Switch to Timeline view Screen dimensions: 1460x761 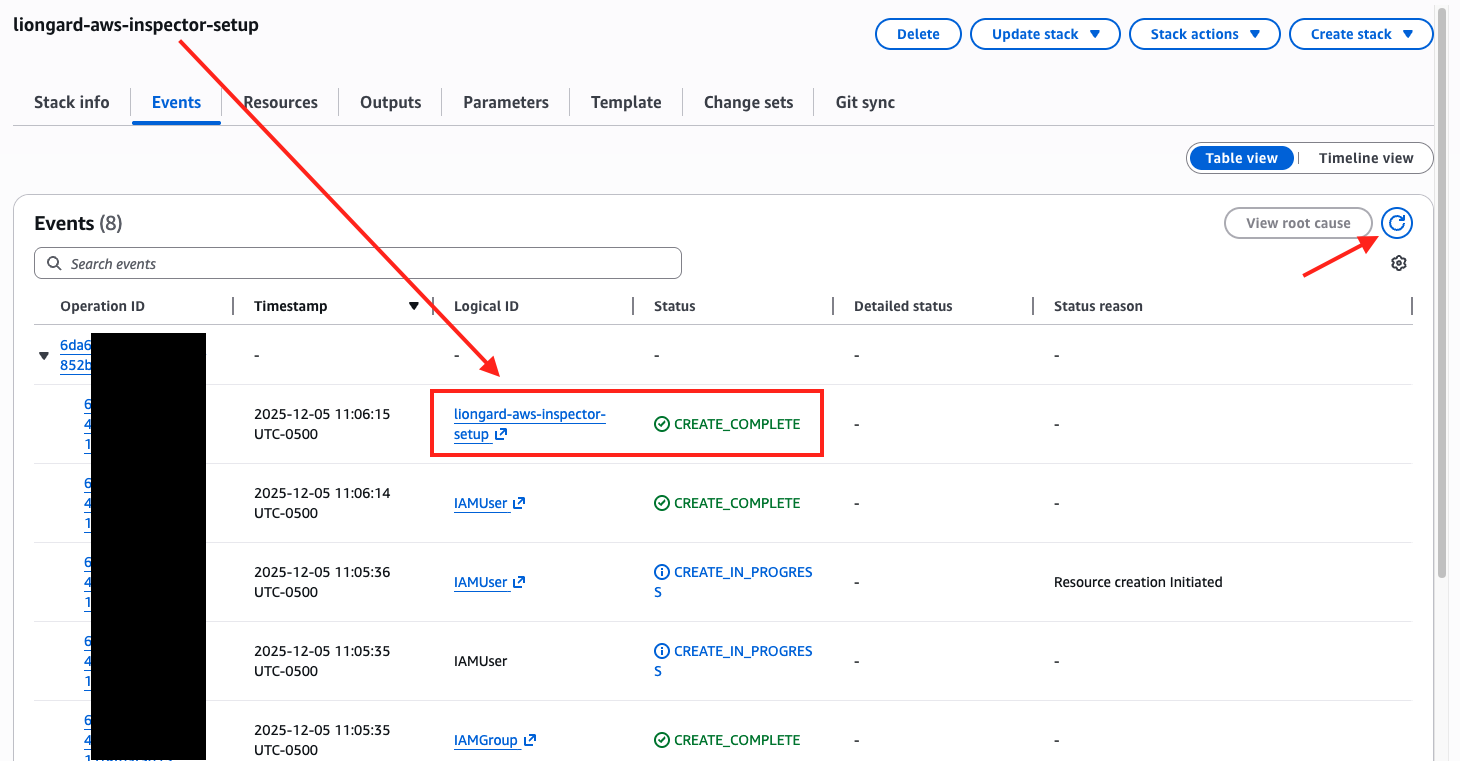(x=1366, y=158)
